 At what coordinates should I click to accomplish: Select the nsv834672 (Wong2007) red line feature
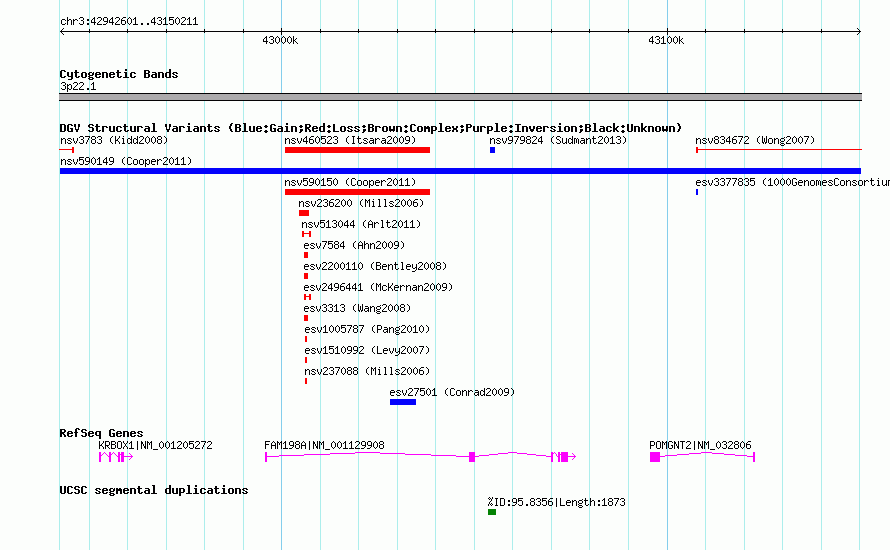779,150
